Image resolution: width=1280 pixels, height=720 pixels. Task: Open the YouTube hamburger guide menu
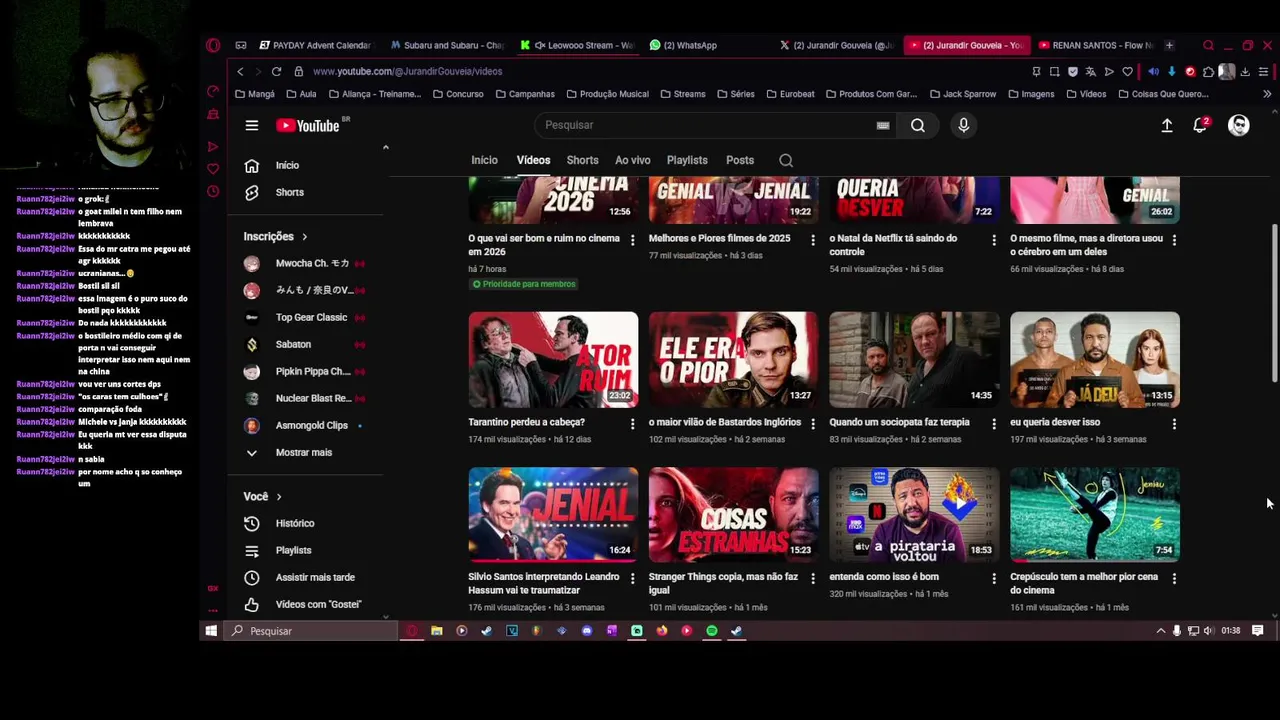pyautogui.click(x=252, y=125)
